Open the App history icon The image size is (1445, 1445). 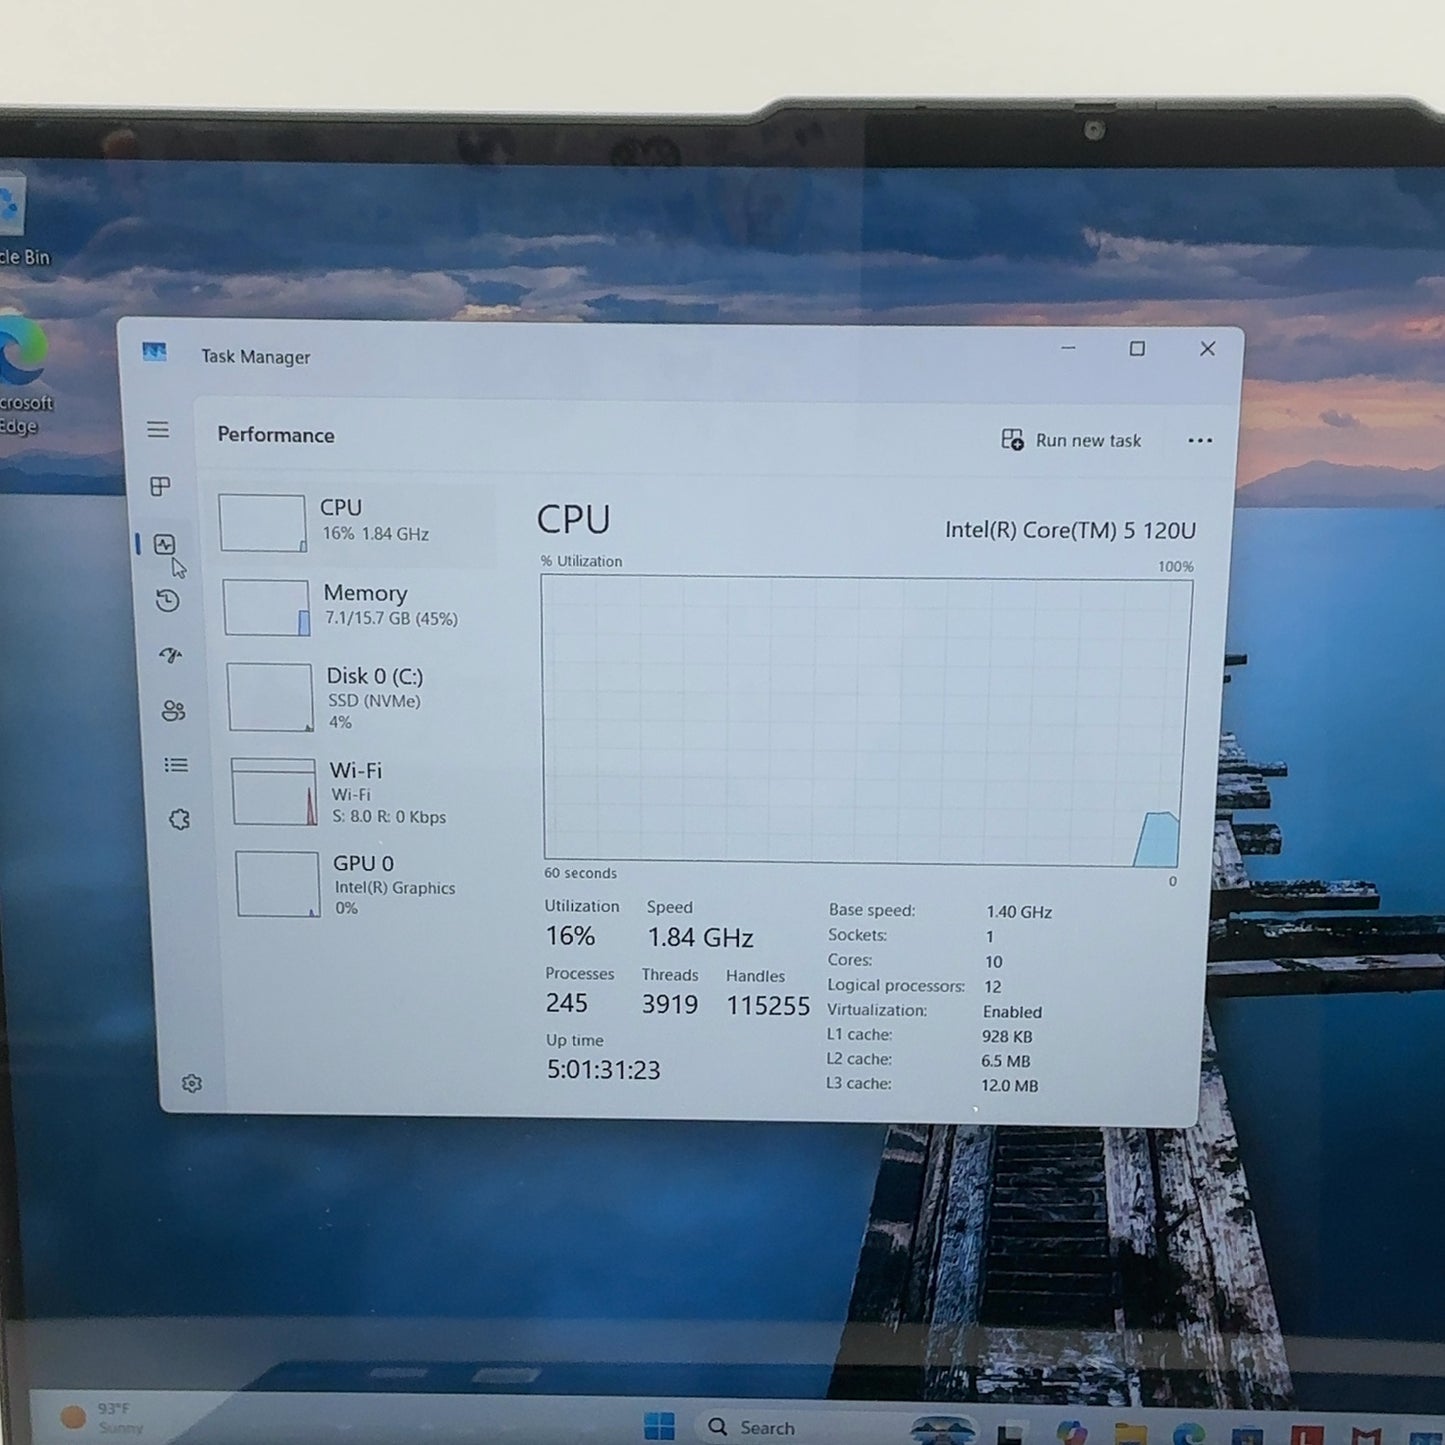tap(168, 600)
